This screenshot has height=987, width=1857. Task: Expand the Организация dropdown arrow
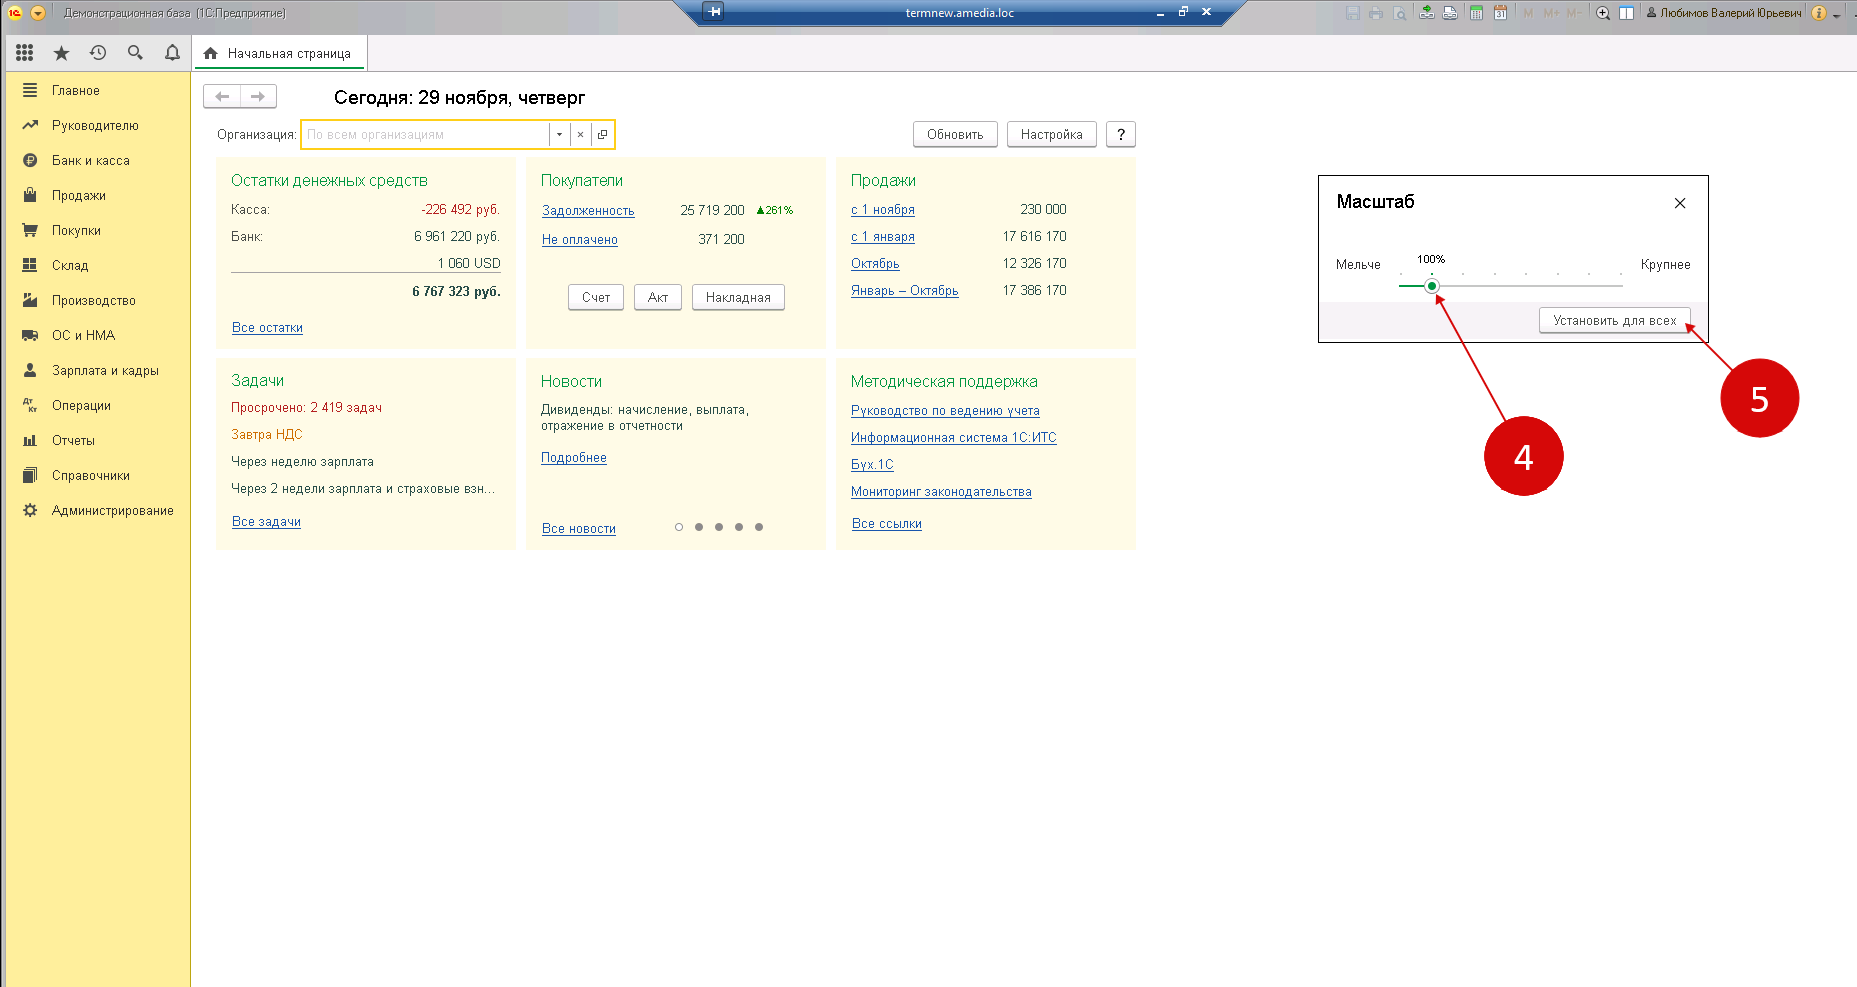pos(559,134)
